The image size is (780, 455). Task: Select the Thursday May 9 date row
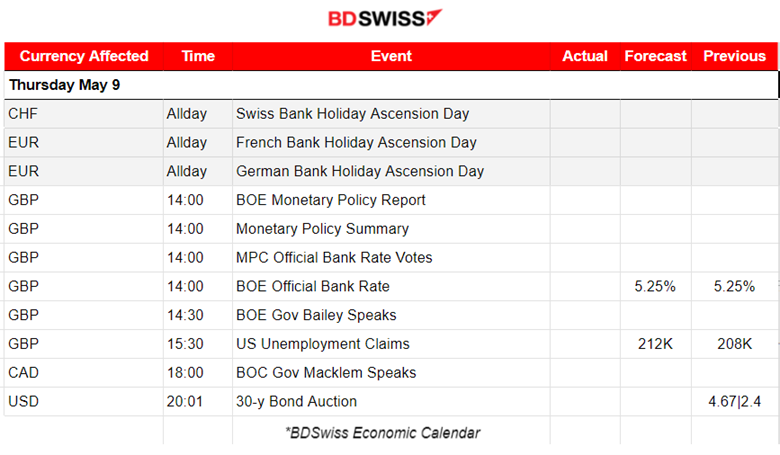point(391,85)
